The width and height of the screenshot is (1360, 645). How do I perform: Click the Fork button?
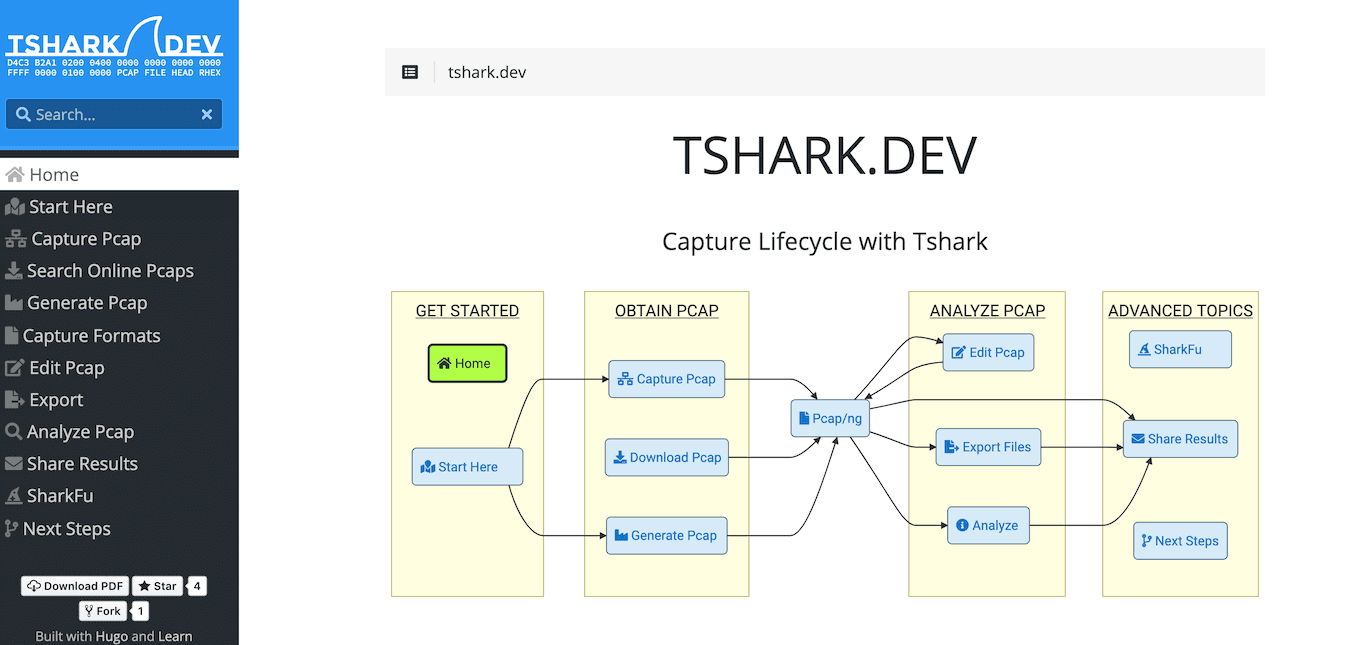click(102, 610)
